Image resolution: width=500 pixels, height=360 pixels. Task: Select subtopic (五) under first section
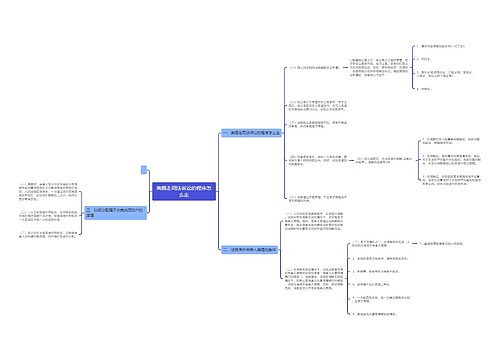coord(318,199)
